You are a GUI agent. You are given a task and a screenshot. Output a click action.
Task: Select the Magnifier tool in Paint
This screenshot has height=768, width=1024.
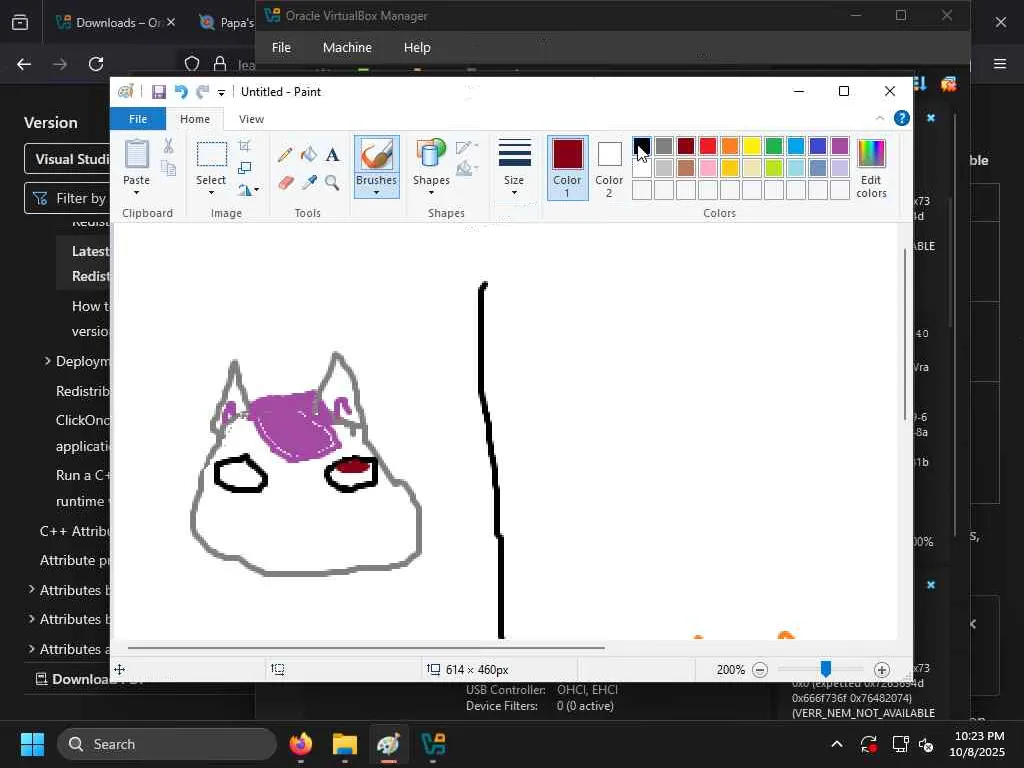tap(332, 182)
